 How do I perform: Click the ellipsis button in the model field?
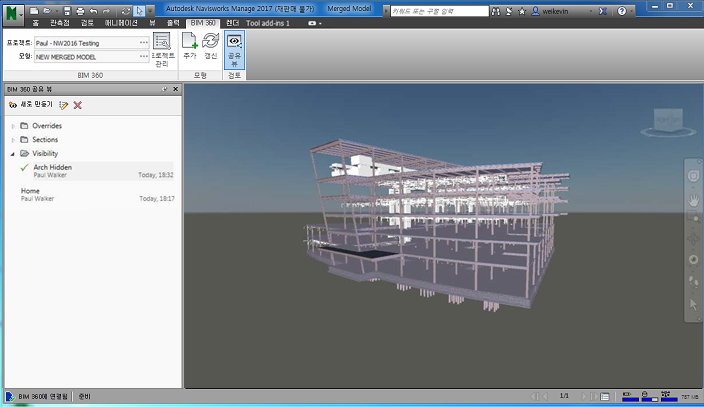click(144, 57)
